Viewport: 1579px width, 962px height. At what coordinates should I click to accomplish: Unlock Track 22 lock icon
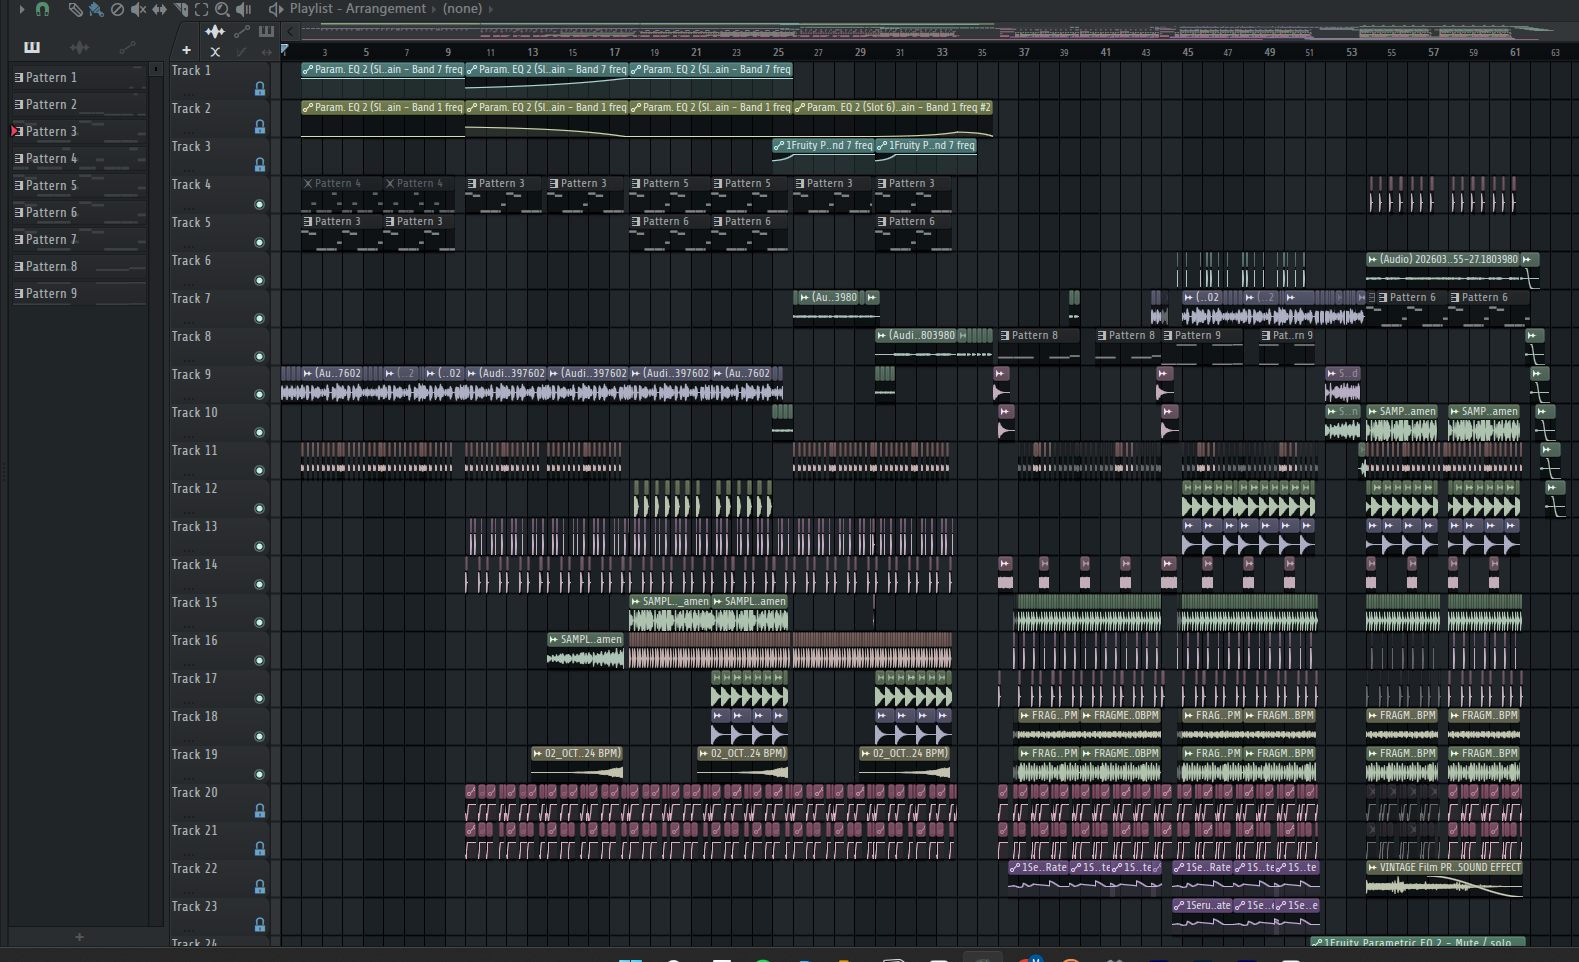(260, 887)
